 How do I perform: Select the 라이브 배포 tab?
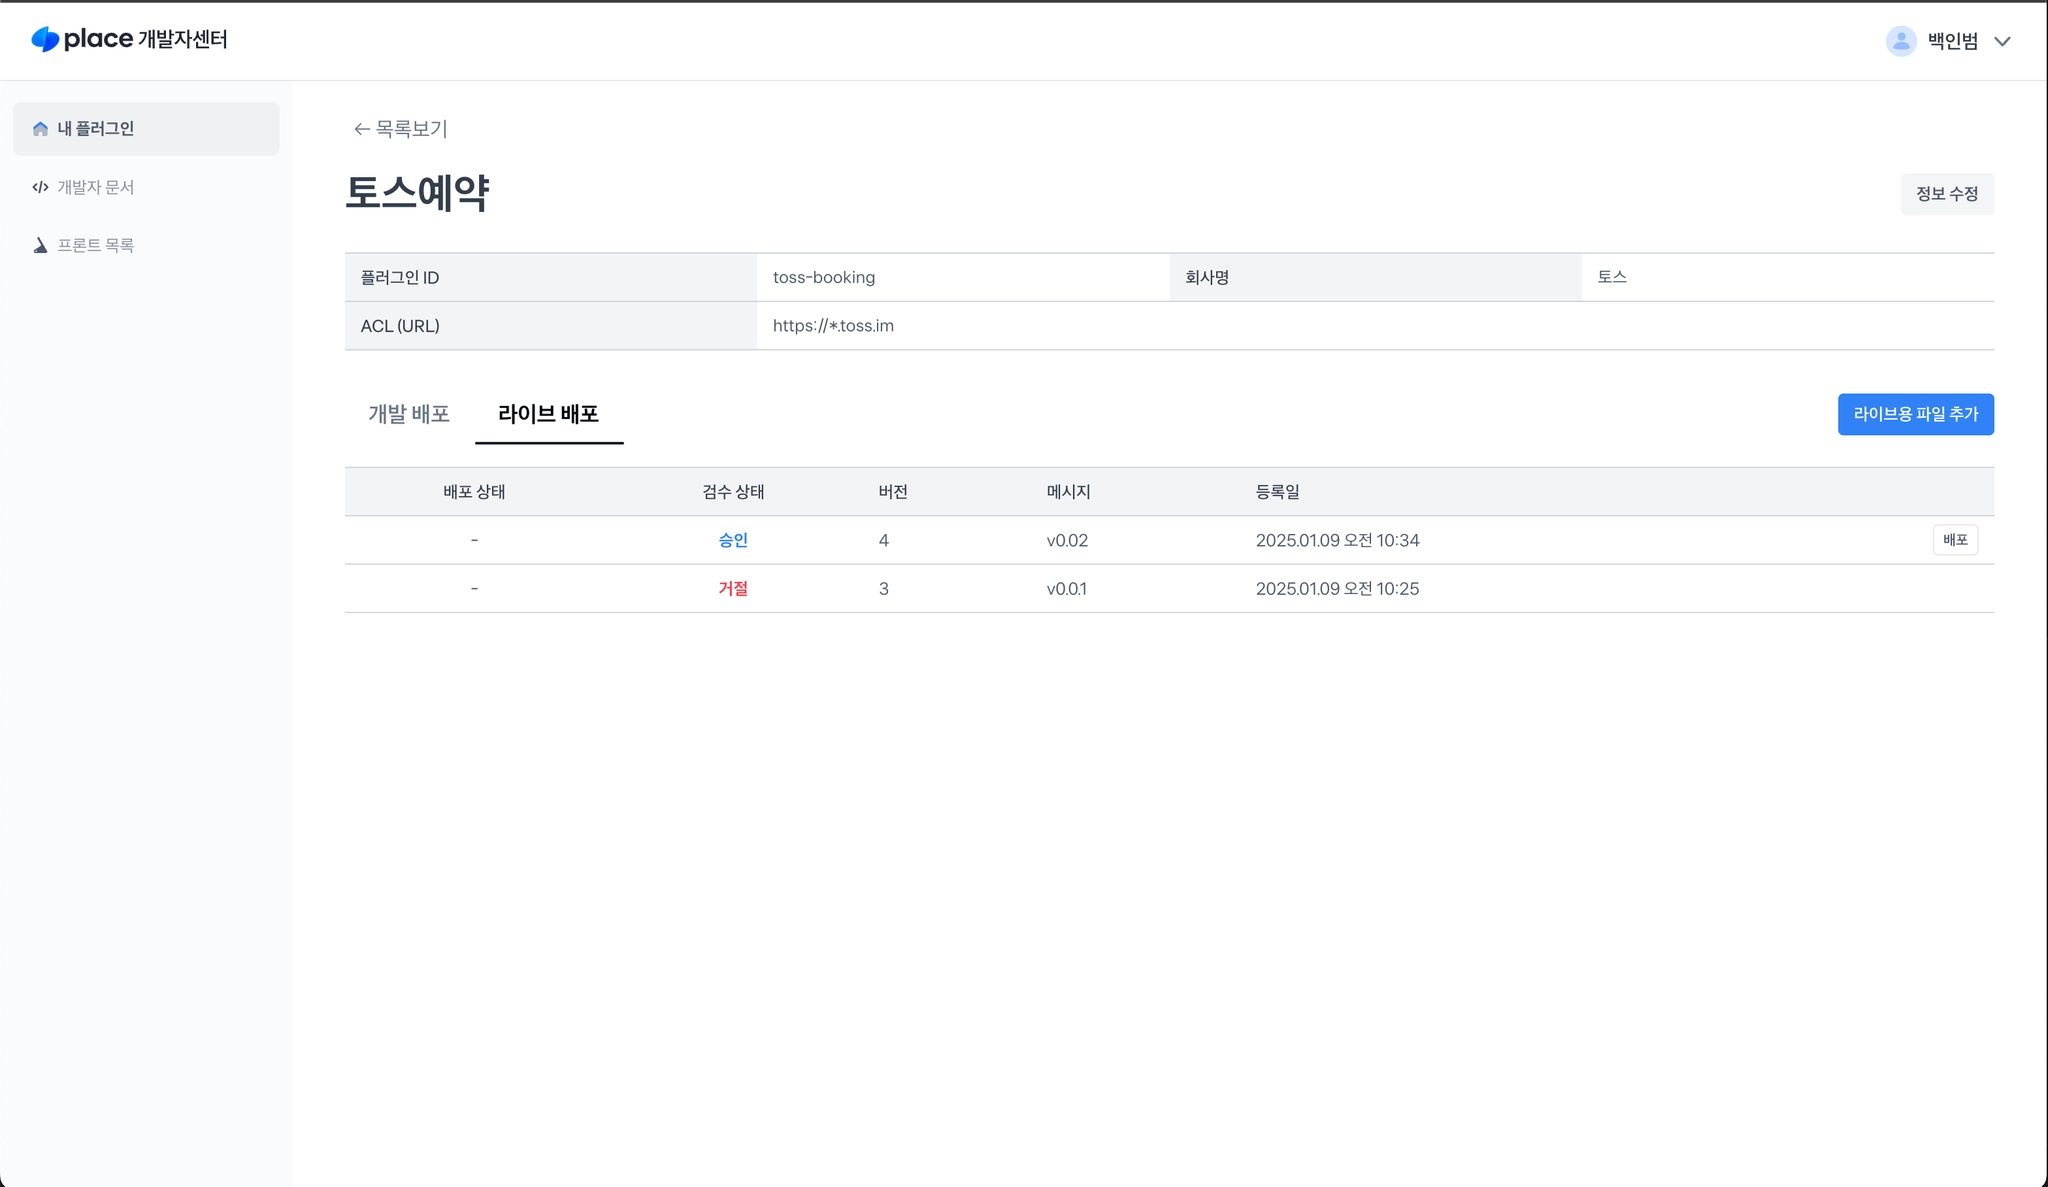click(x=548, y=414)
